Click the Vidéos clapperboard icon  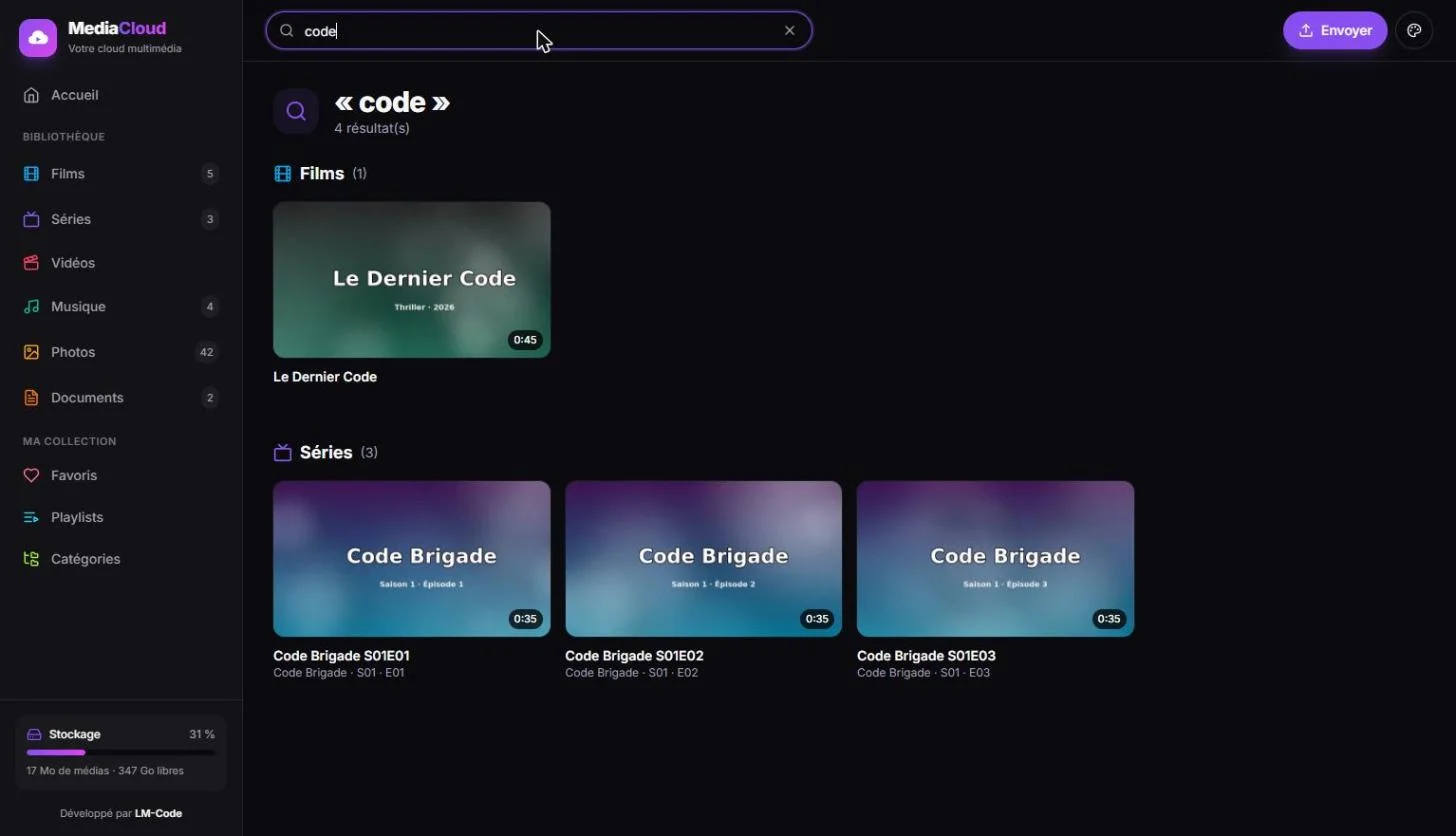(x=31, y=263)
